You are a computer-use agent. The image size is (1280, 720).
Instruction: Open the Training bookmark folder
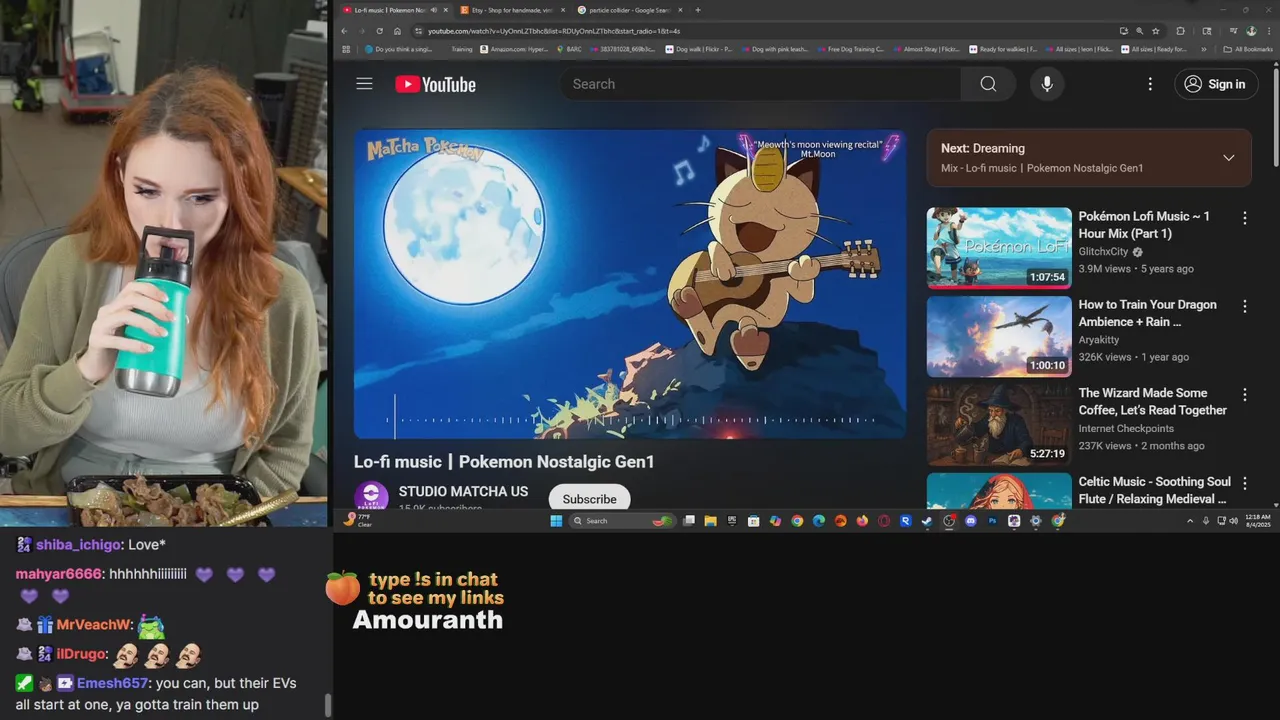point(461,49)
